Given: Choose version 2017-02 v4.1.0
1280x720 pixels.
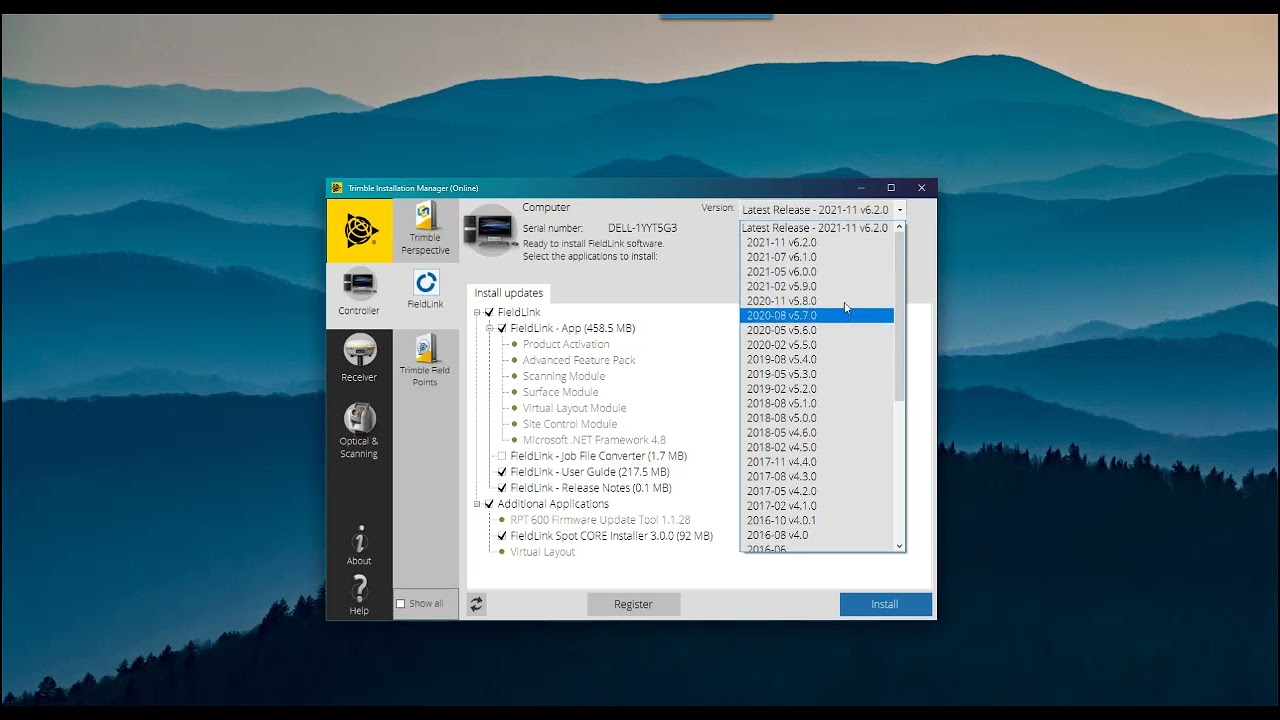Looking at the screenshot, I should 816,506.
